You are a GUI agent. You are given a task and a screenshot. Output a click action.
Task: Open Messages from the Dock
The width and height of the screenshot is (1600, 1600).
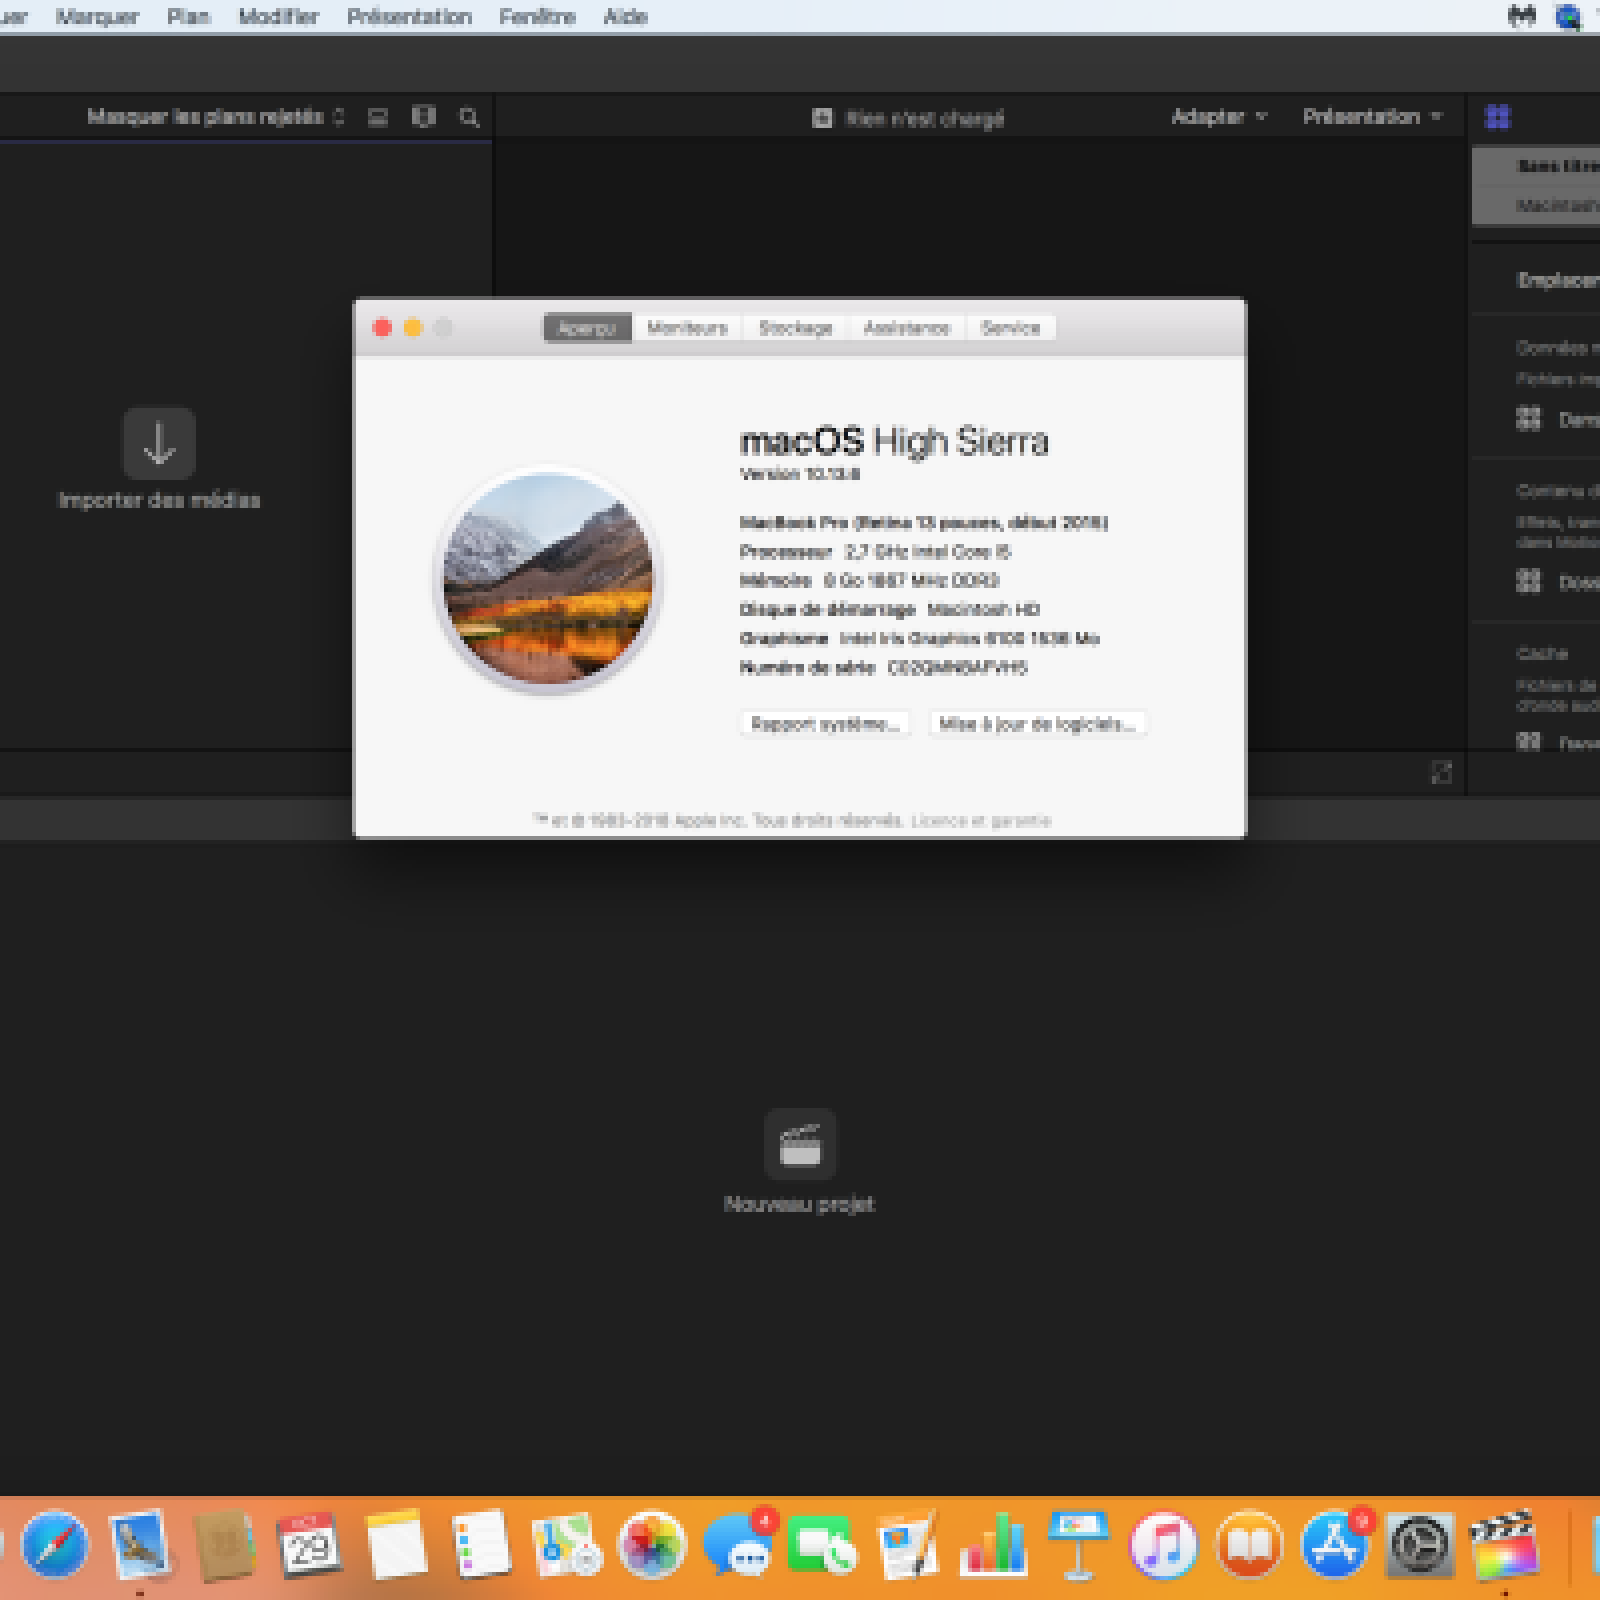[738, 1545]
